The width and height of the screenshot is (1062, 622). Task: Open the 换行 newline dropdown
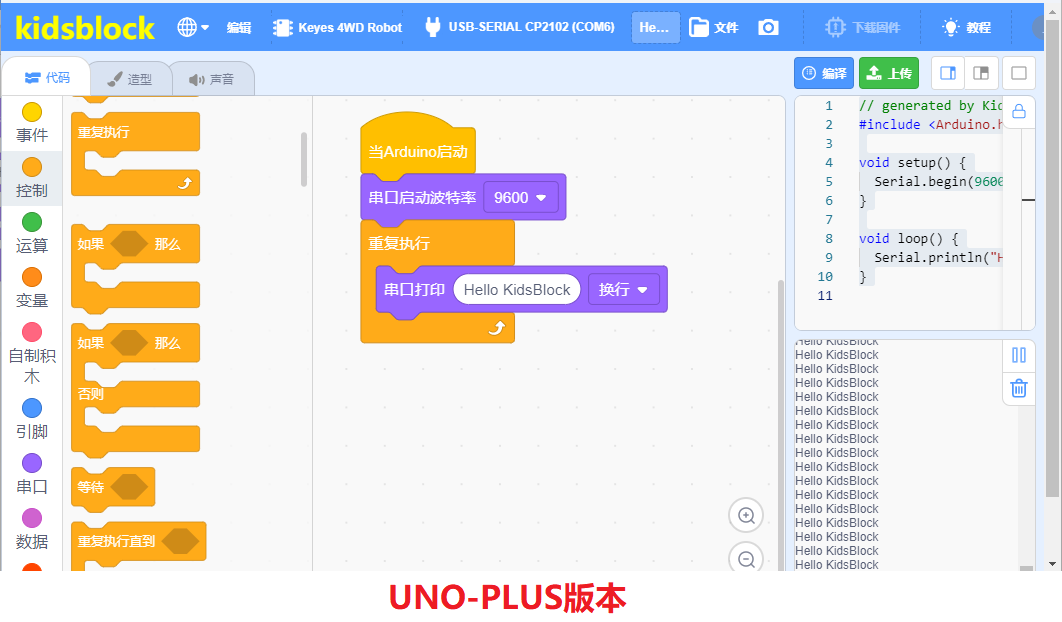coord(623,289)
